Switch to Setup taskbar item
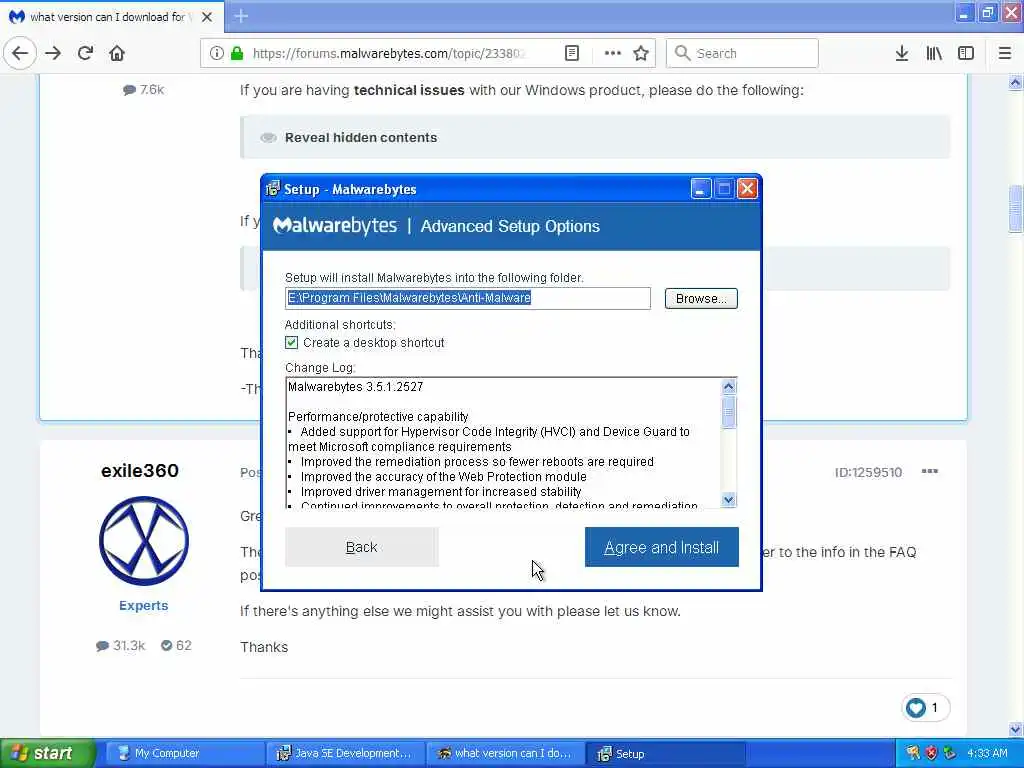1024x768 pixels. [x=665, y=753]
